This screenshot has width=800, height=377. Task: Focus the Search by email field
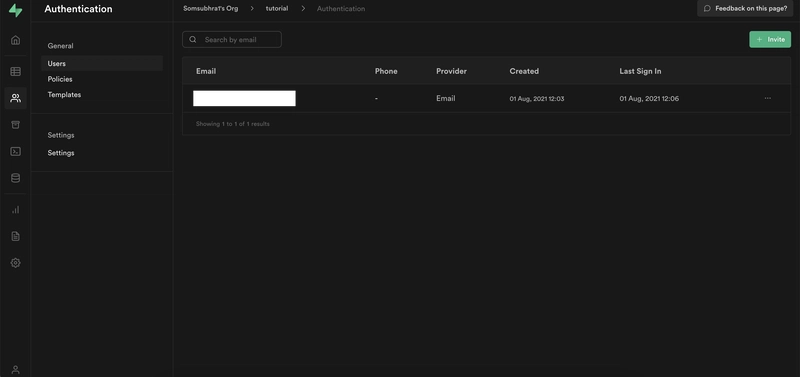pyautogui.click(x=232, y=39)
